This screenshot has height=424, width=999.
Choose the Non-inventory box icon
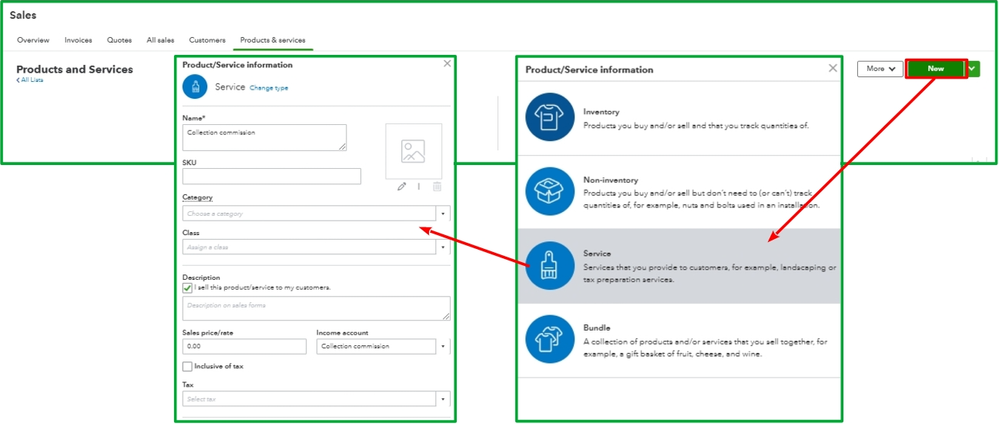550,191
